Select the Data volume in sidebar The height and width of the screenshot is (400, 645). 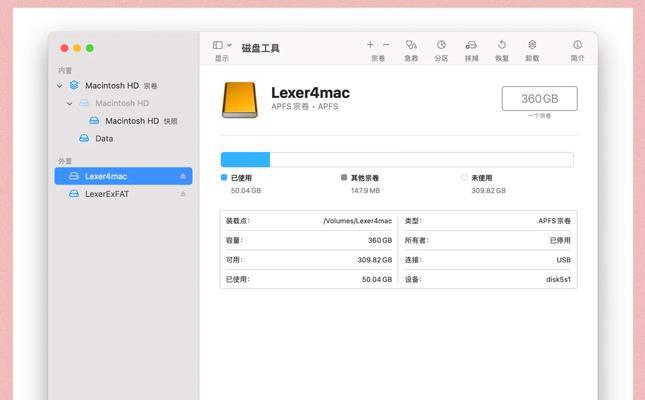[123, 139]
